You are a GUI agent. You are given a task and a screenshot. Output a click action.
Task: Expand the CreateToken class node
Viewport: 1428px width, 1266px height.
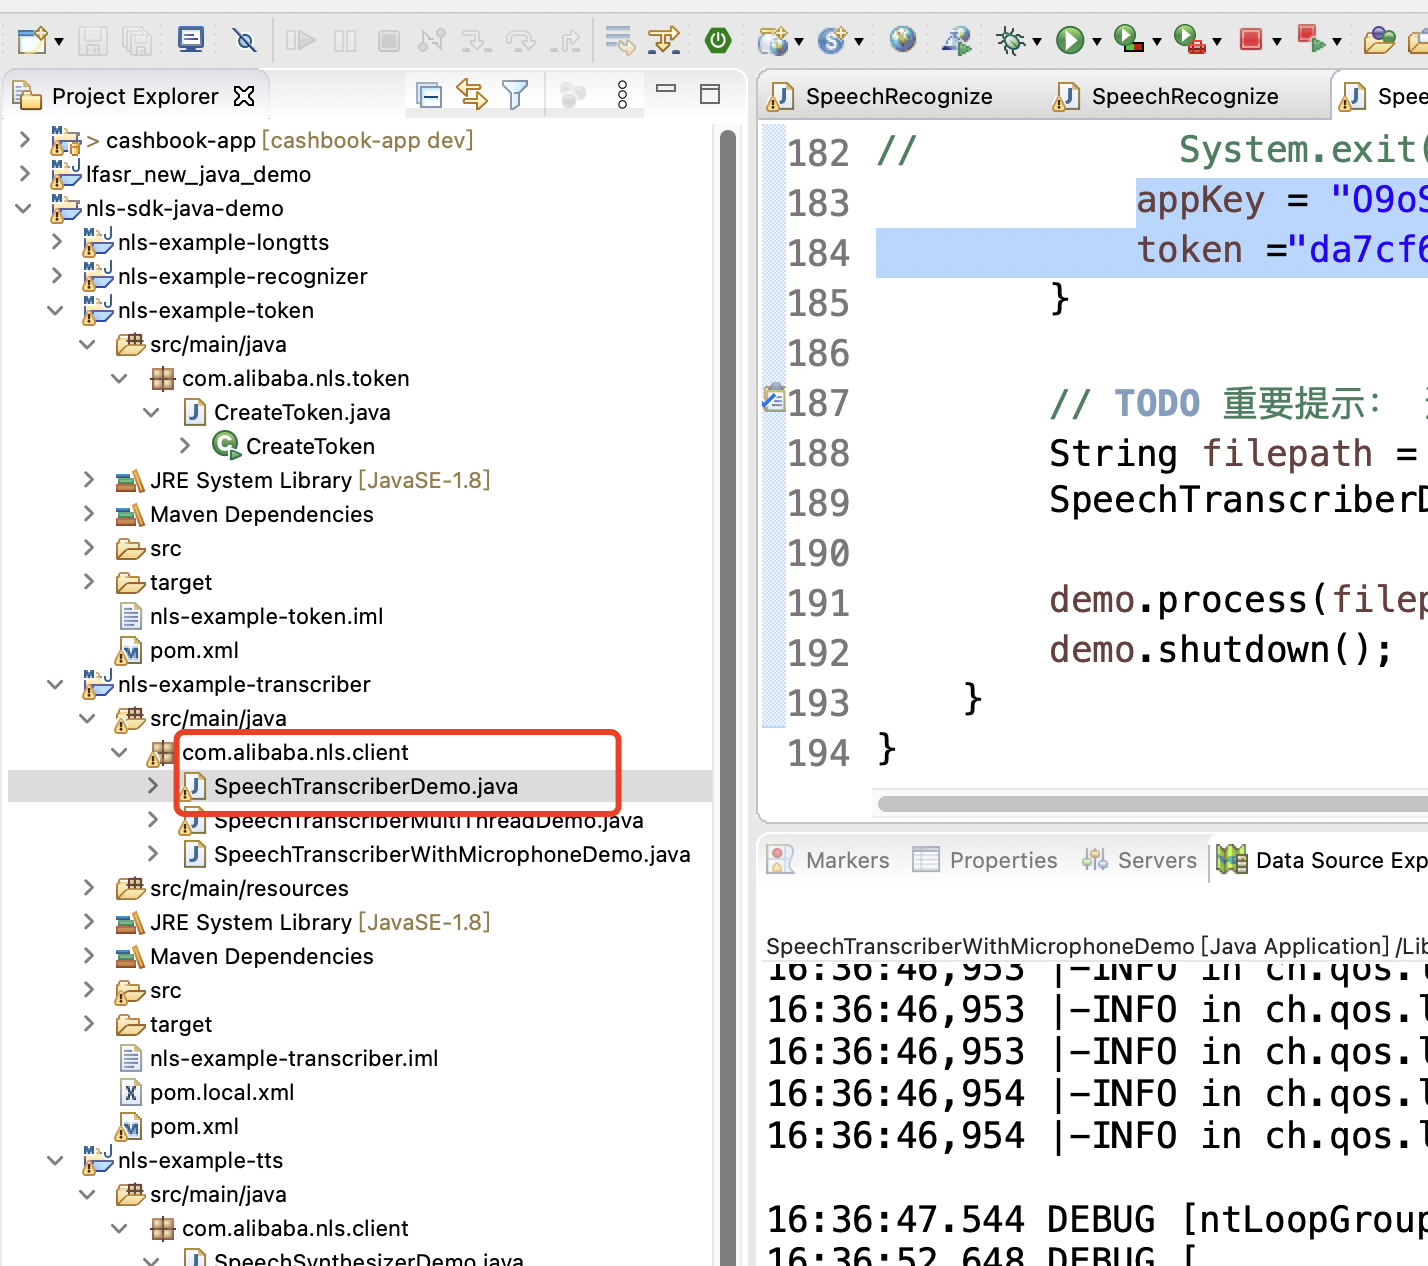click(x=185, y=446)
